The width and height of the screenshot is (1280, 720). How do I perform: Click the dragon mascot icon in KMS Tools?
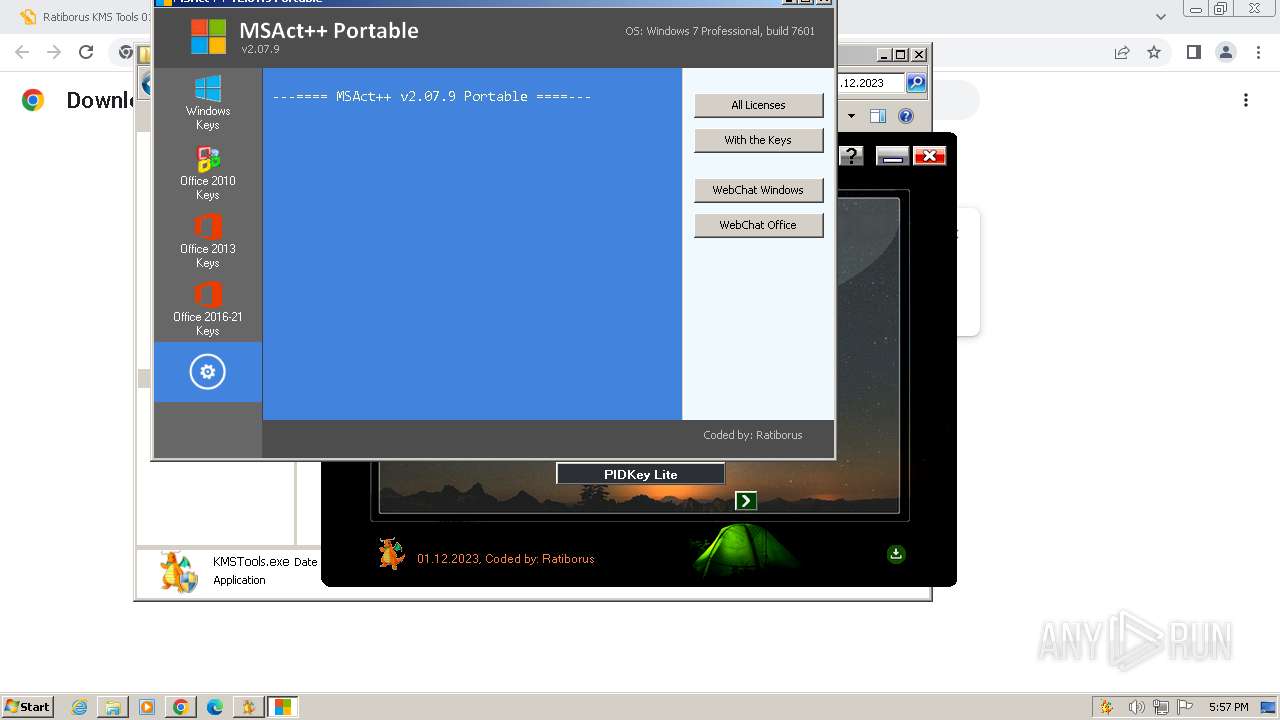(x=391, y=553)
